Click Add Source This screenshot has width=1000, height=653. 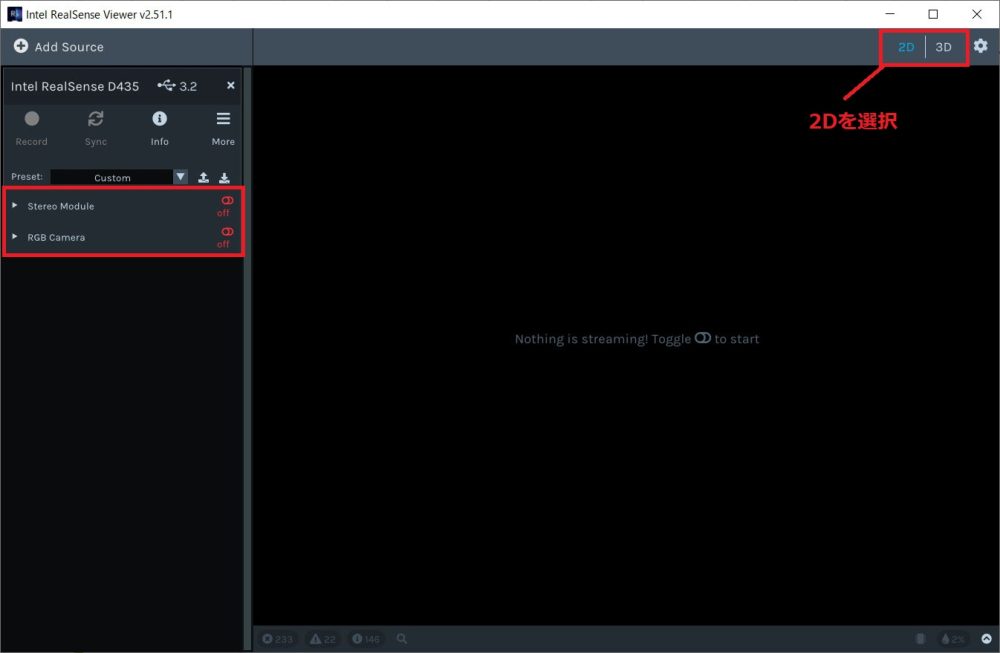click(58, 47)
